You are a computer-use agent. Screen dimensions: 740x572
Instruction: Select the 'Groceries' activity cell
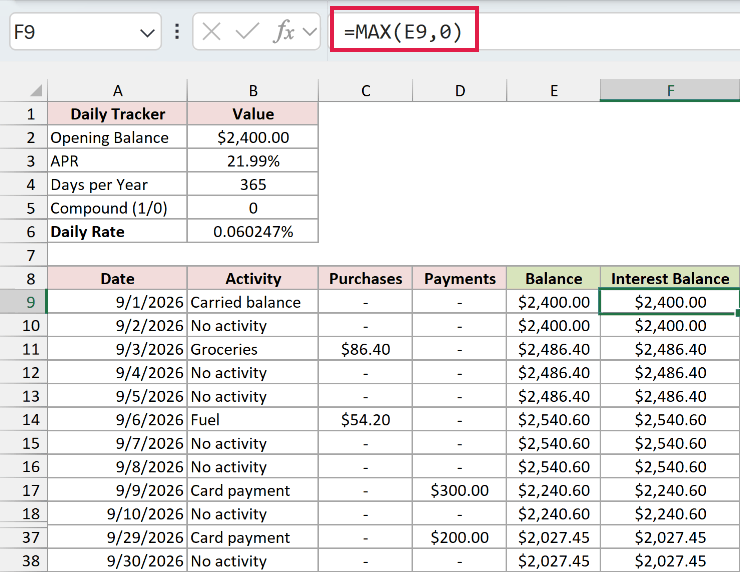coord(253,349)
